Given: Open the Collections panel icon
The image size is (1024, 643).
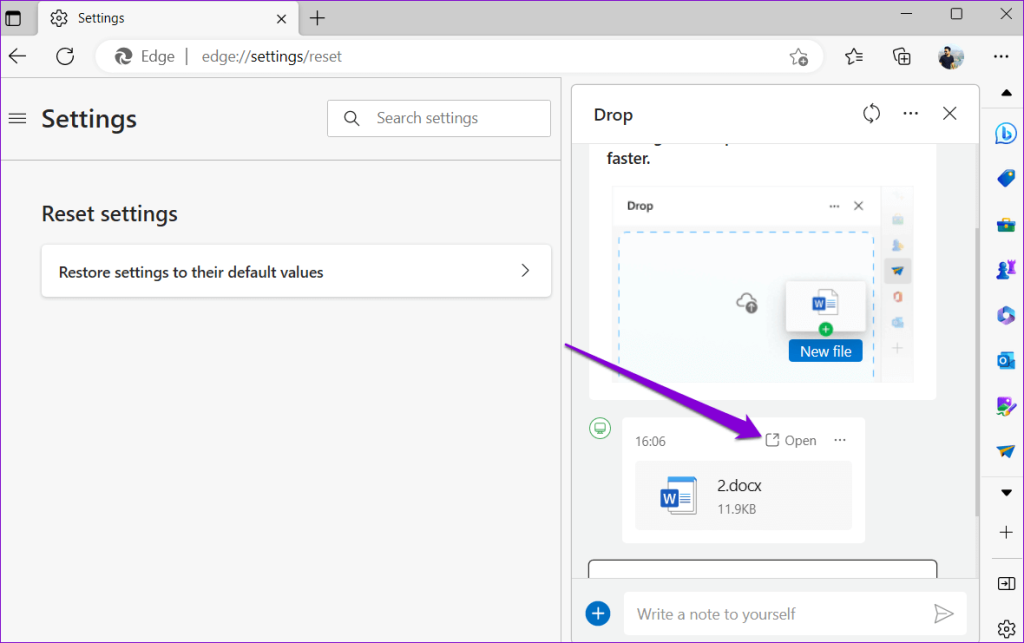Looking at the screenshot, I should point(901,57).
